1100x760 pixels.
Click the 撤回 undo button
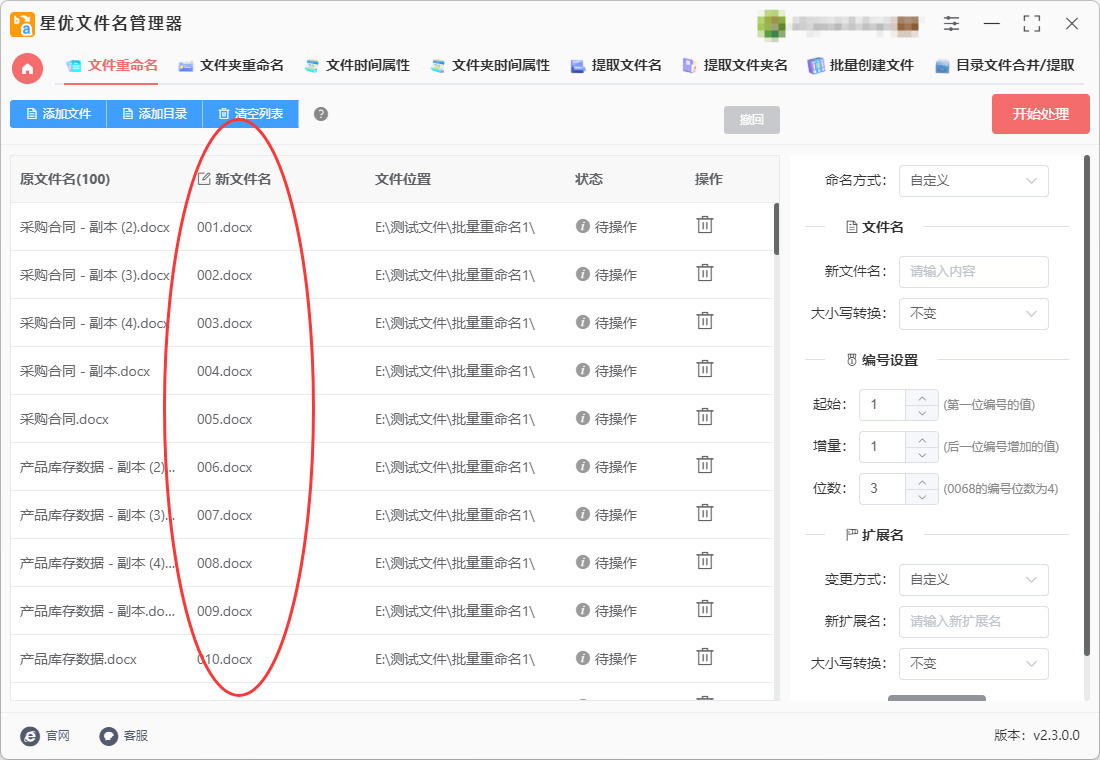[751, 119]
